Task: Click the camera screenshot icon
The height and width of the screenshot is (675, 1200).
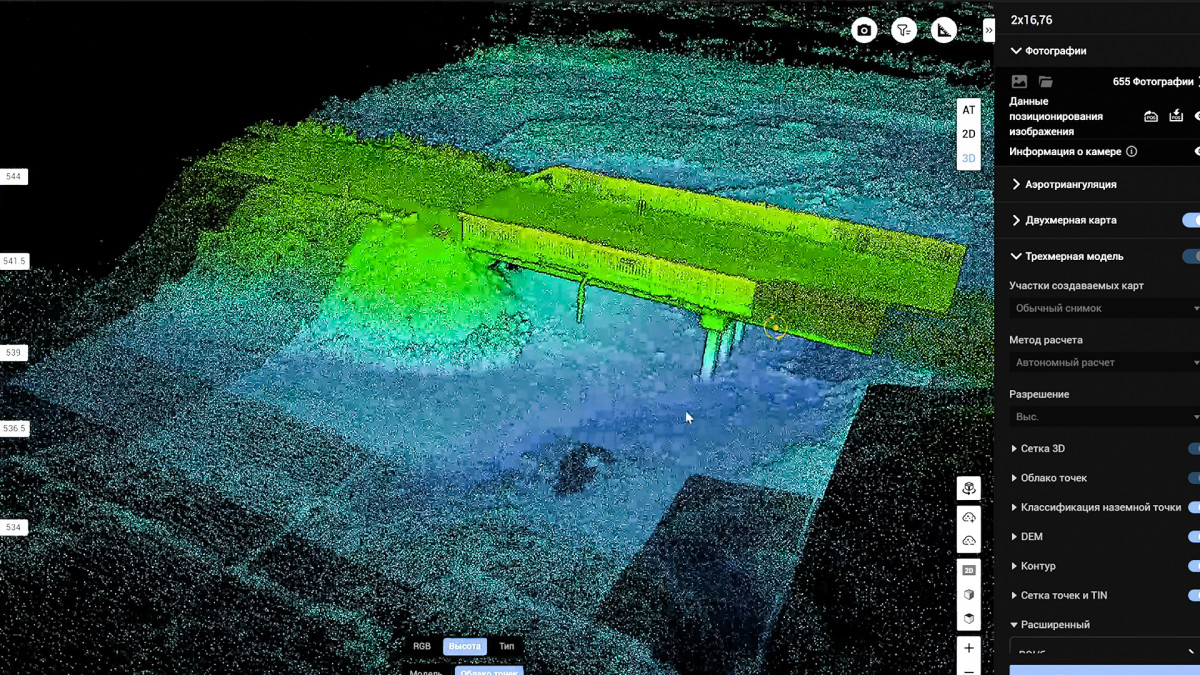Action: 864,31
